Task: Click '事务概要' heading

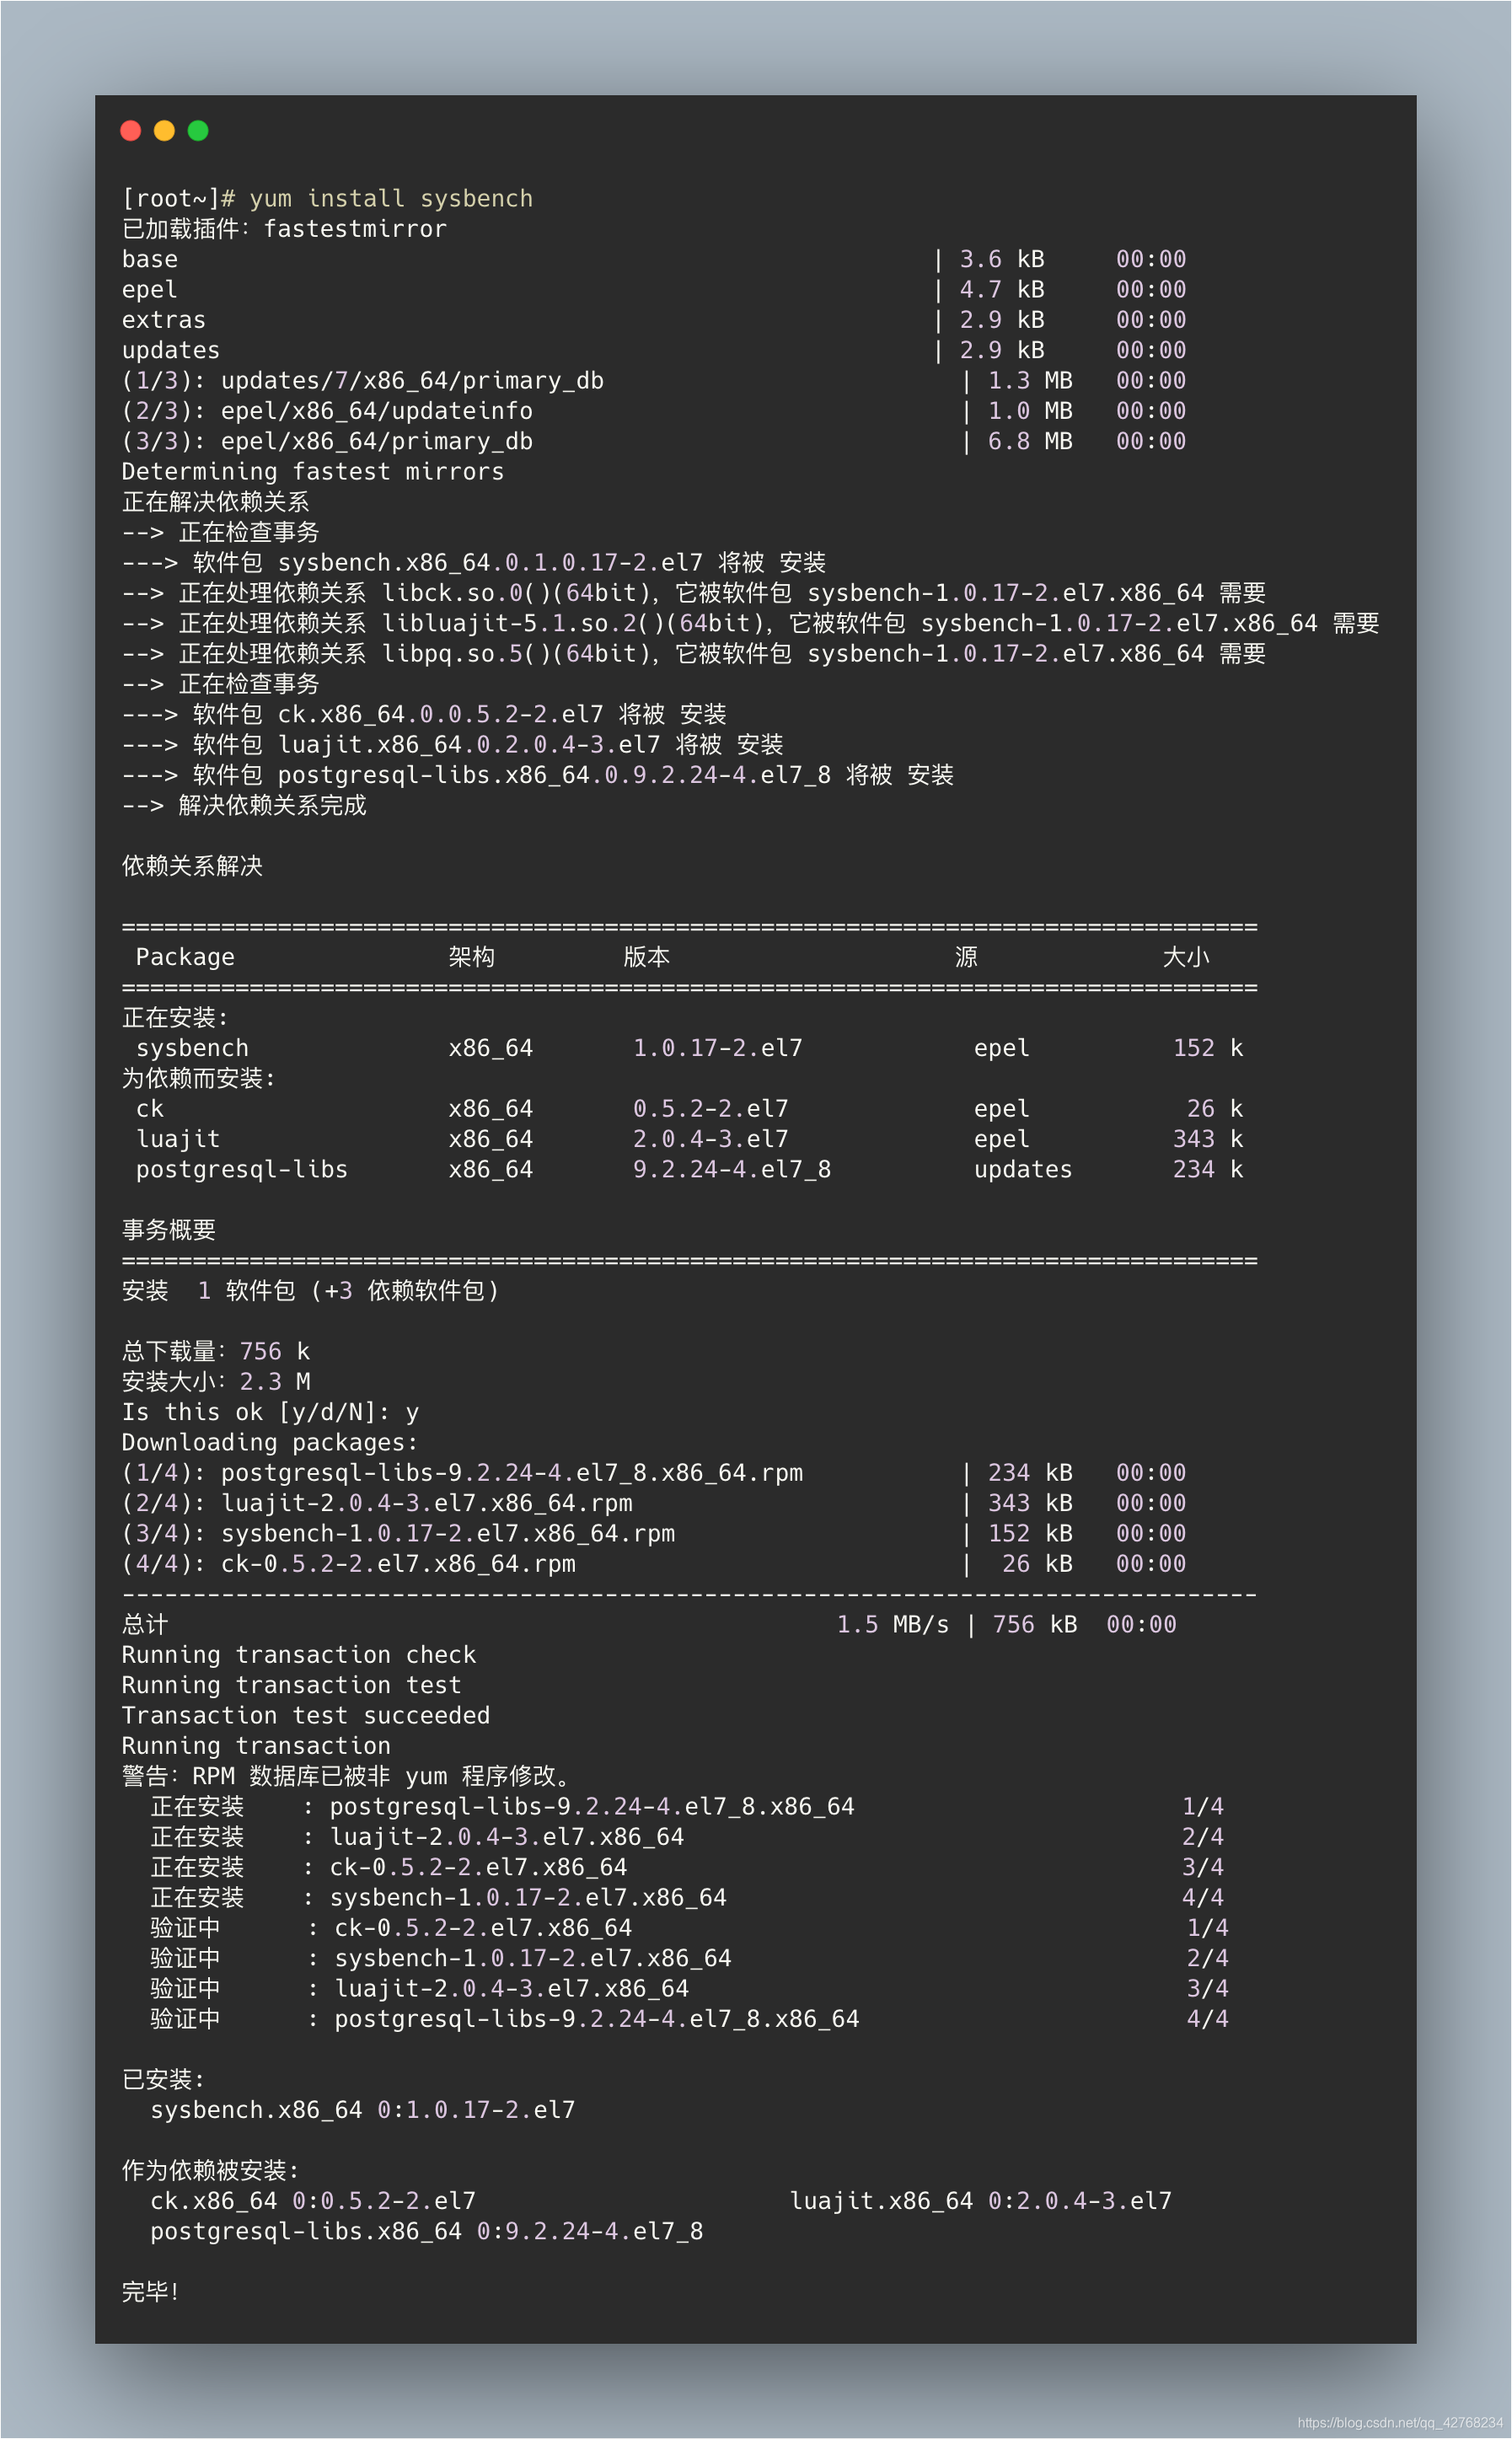Action: [169, 1230]
